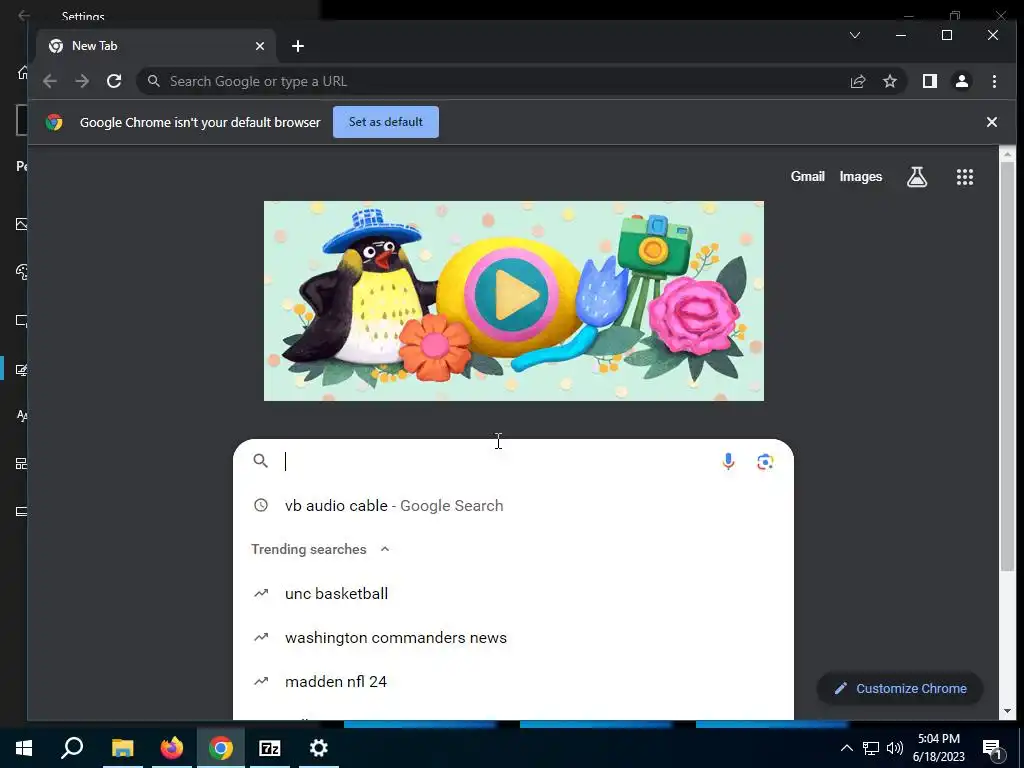Start voice search with microphone icon

[728, 462]
